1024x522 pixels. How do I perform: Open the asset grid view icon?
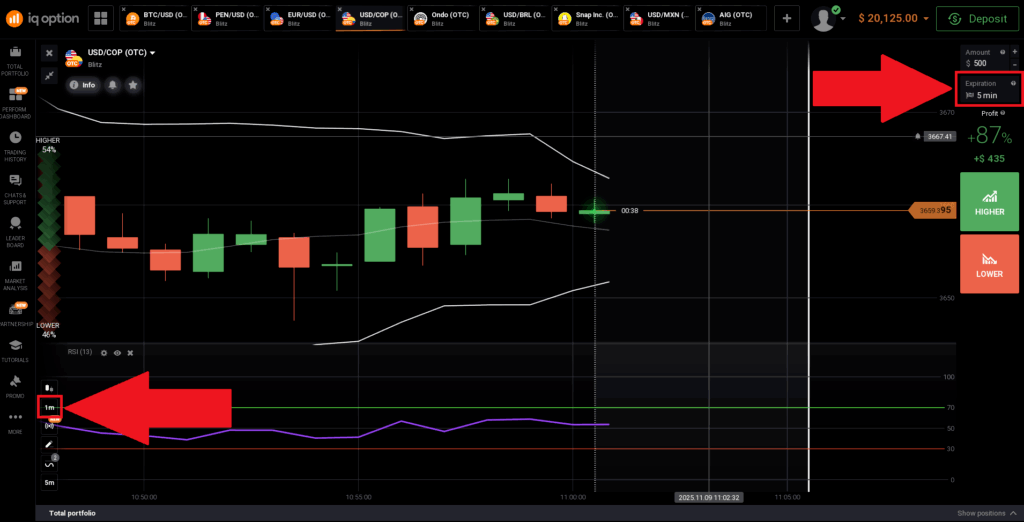101,18
